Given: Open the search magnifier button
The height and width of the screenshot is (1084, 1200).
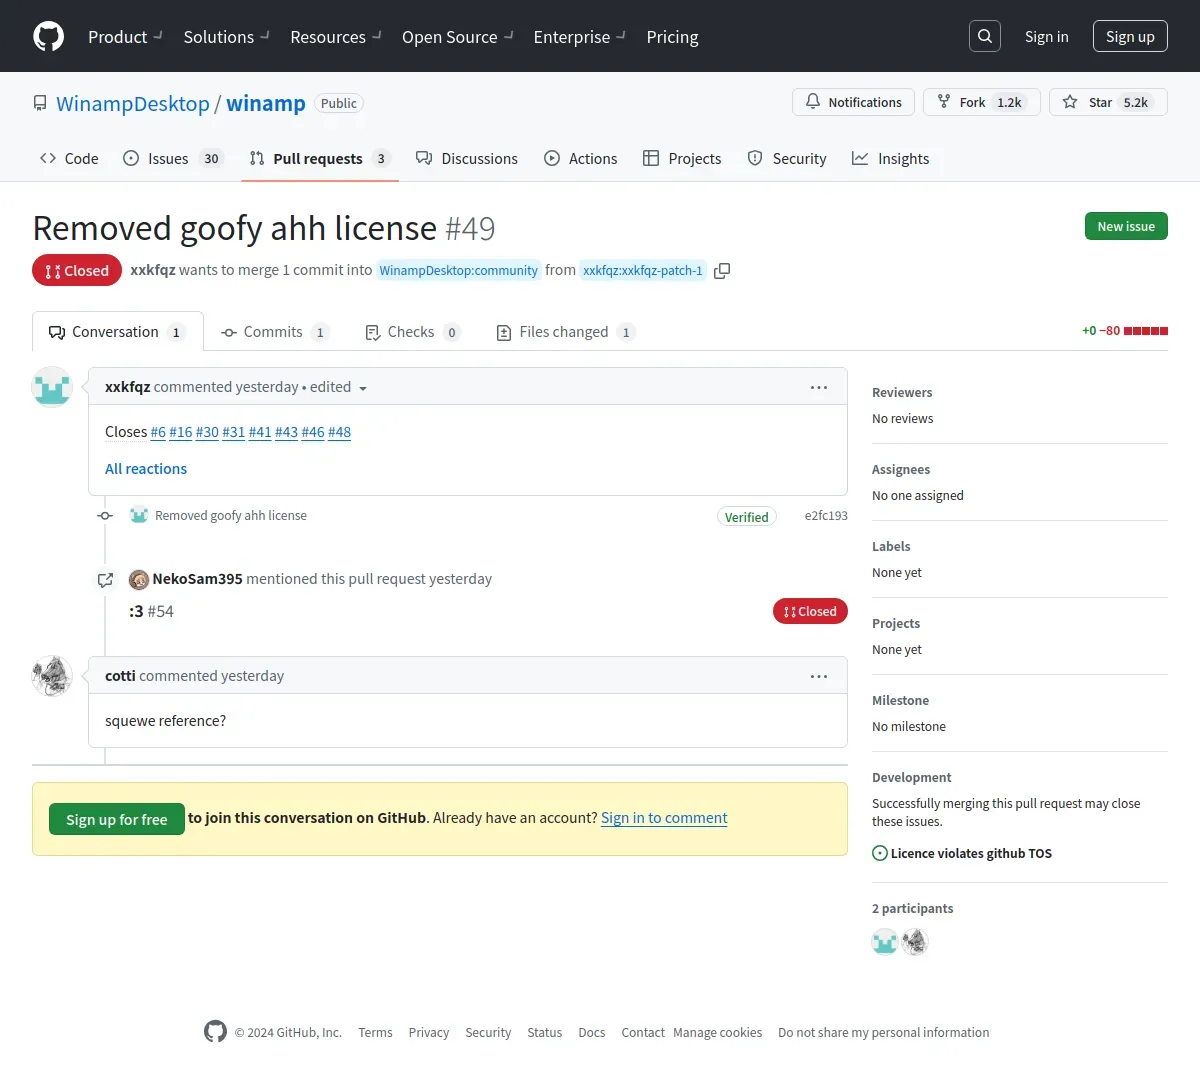Looking at the screenshot, I should coord(985,36).
